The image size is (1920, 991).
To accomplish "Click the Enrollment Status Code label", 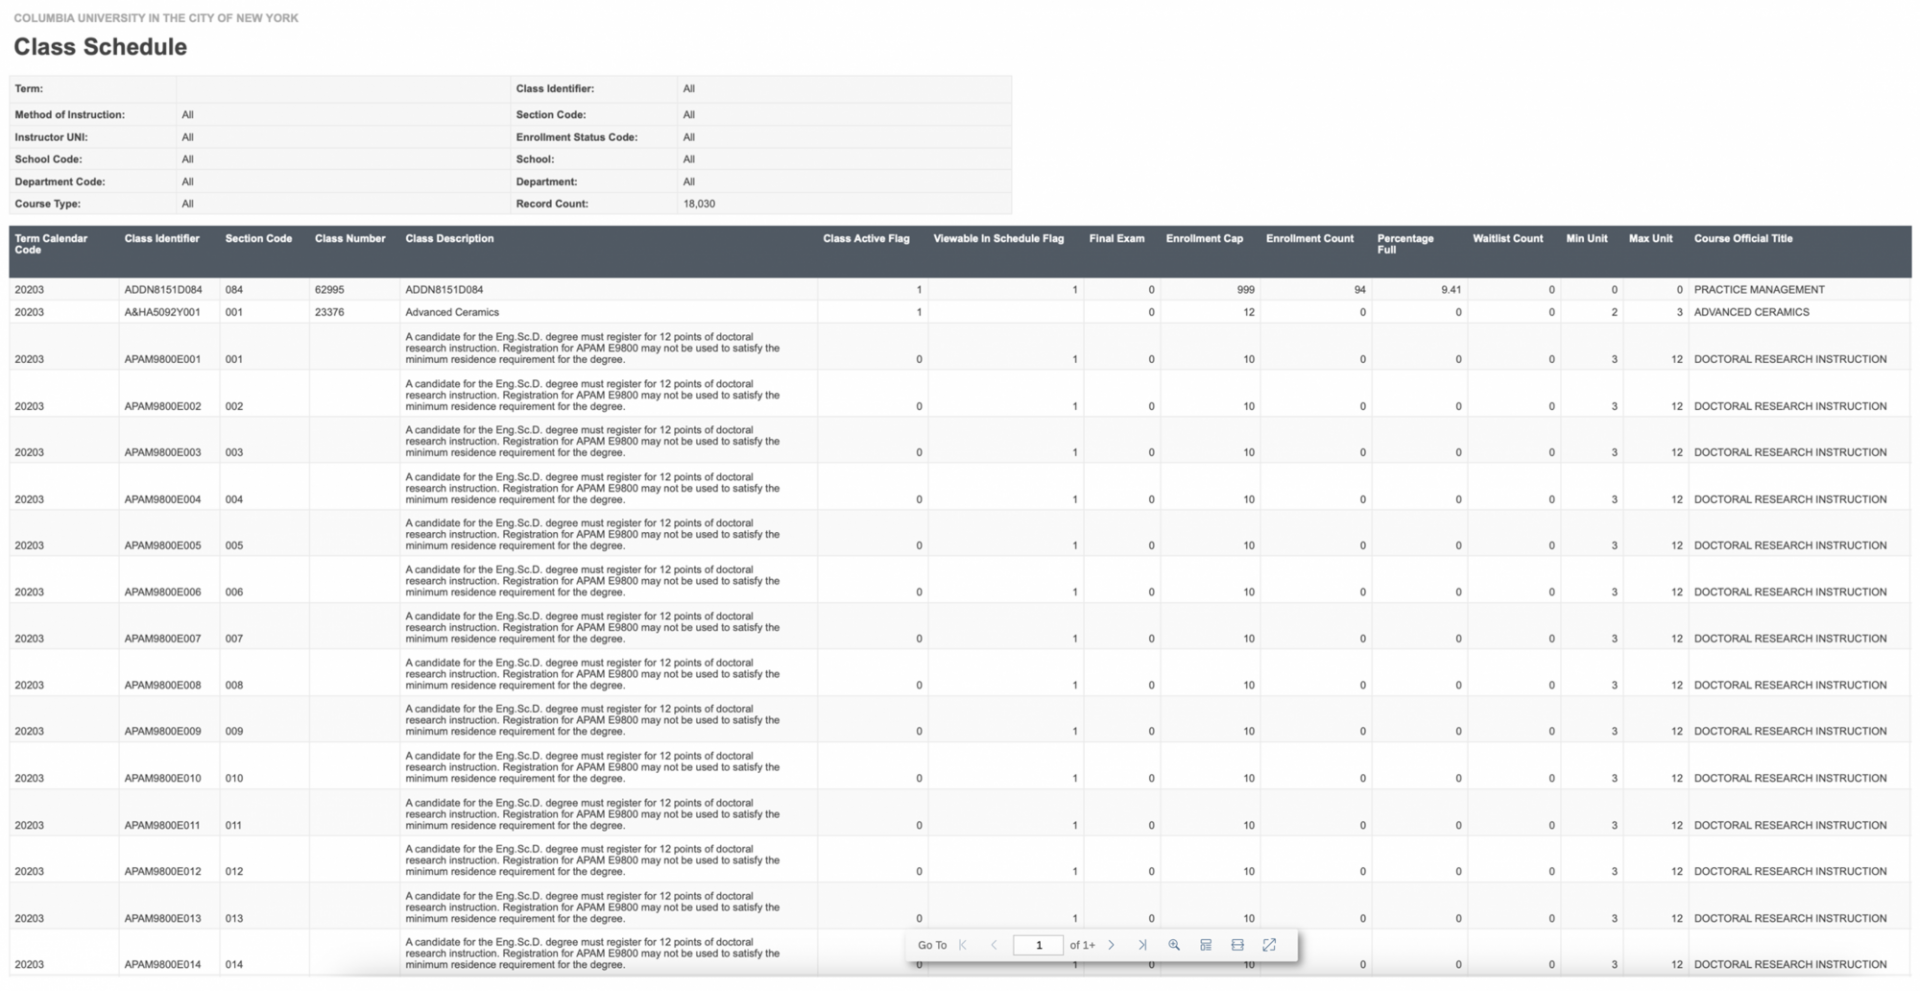I will point(576,137).
